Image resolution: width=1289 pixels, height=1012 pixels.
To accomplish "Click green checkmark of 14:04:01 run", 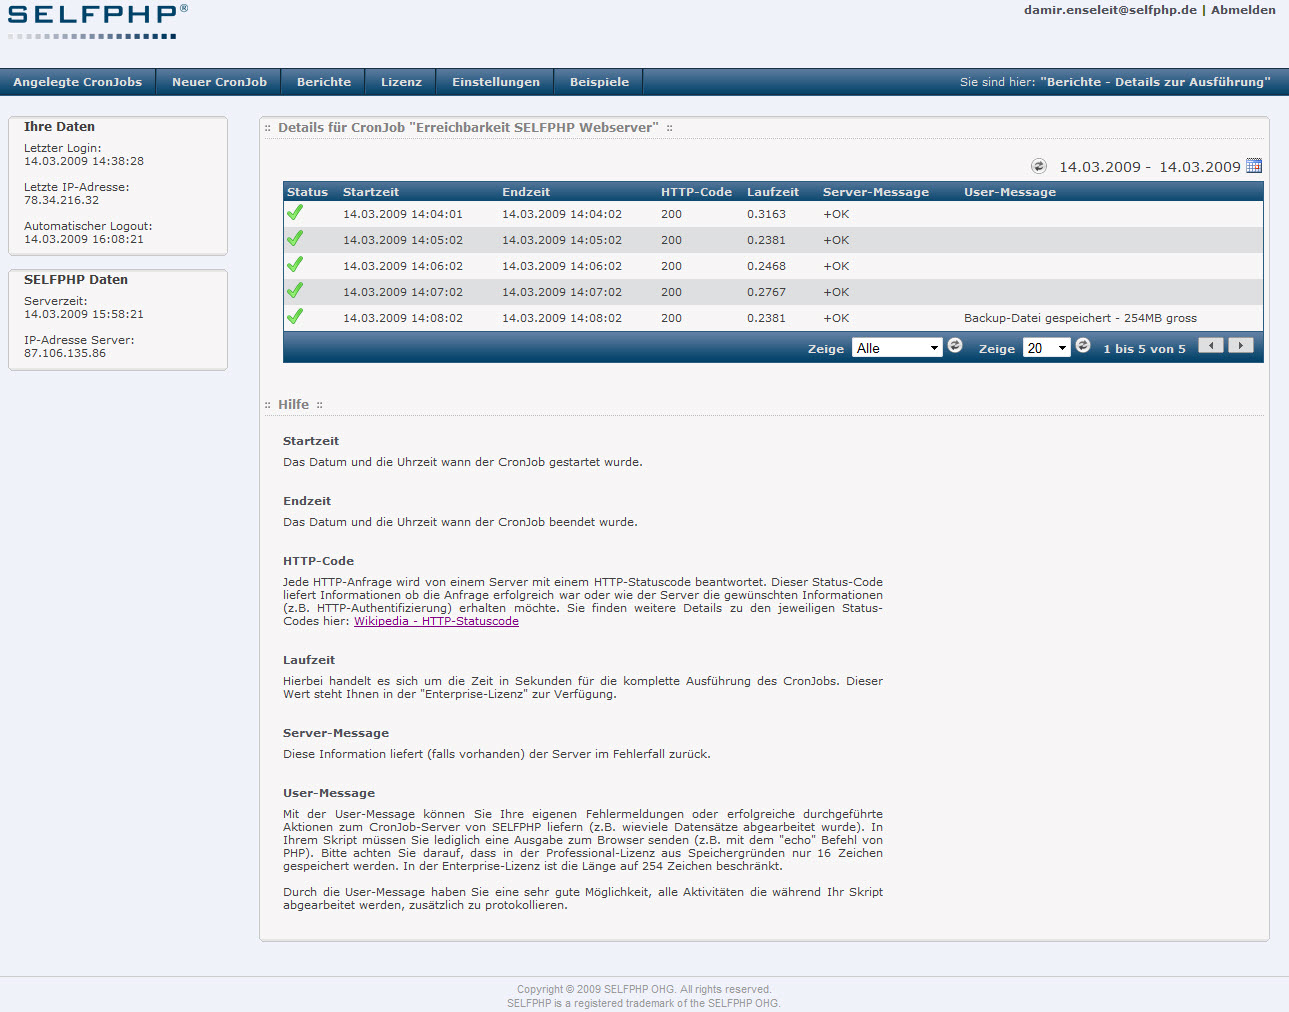I will click(295, 213).
